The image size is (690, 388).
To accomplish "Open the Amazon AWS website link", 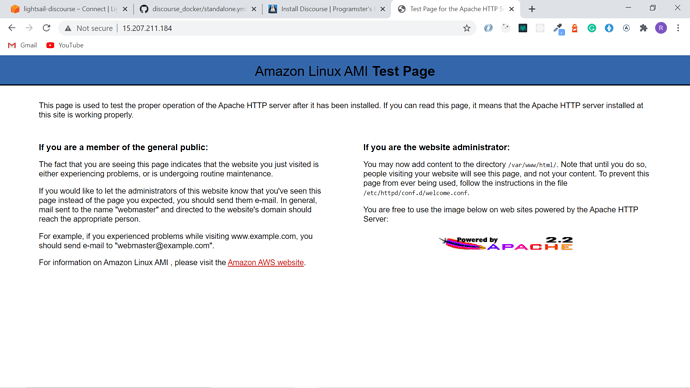I will [x=265, y=263].
